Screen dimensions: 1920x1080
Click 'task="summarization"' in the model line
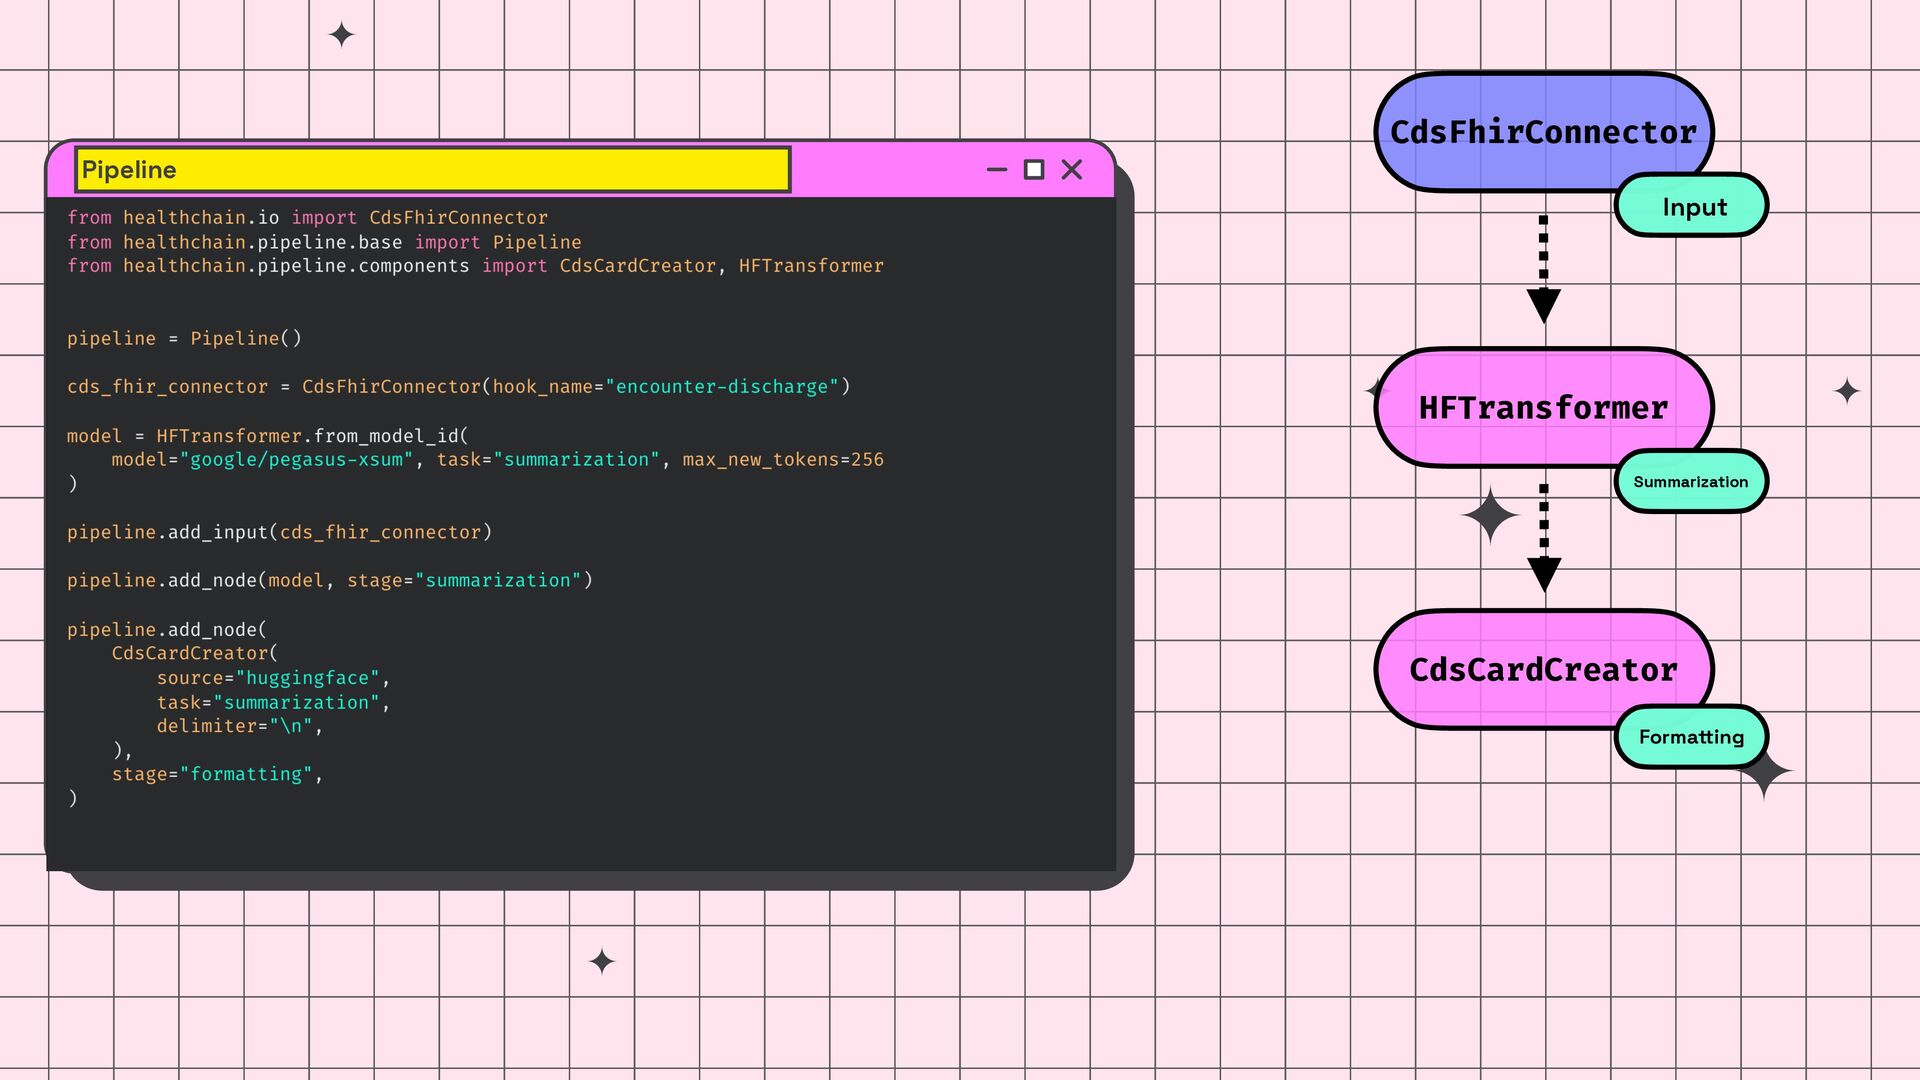548,460
